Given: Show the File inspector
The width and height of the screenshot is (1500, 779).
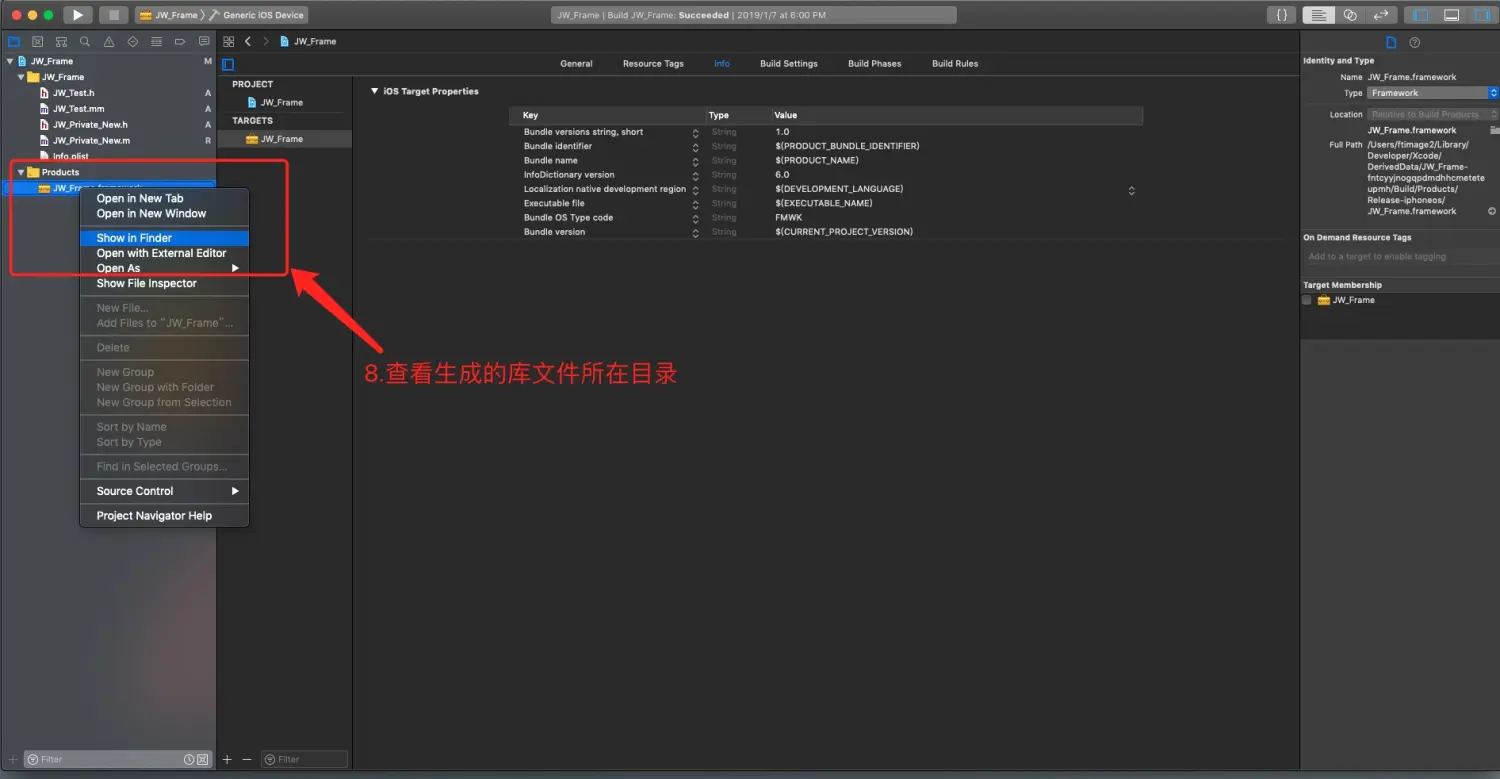Looking at the screenshot, I should pos(1391,42).
